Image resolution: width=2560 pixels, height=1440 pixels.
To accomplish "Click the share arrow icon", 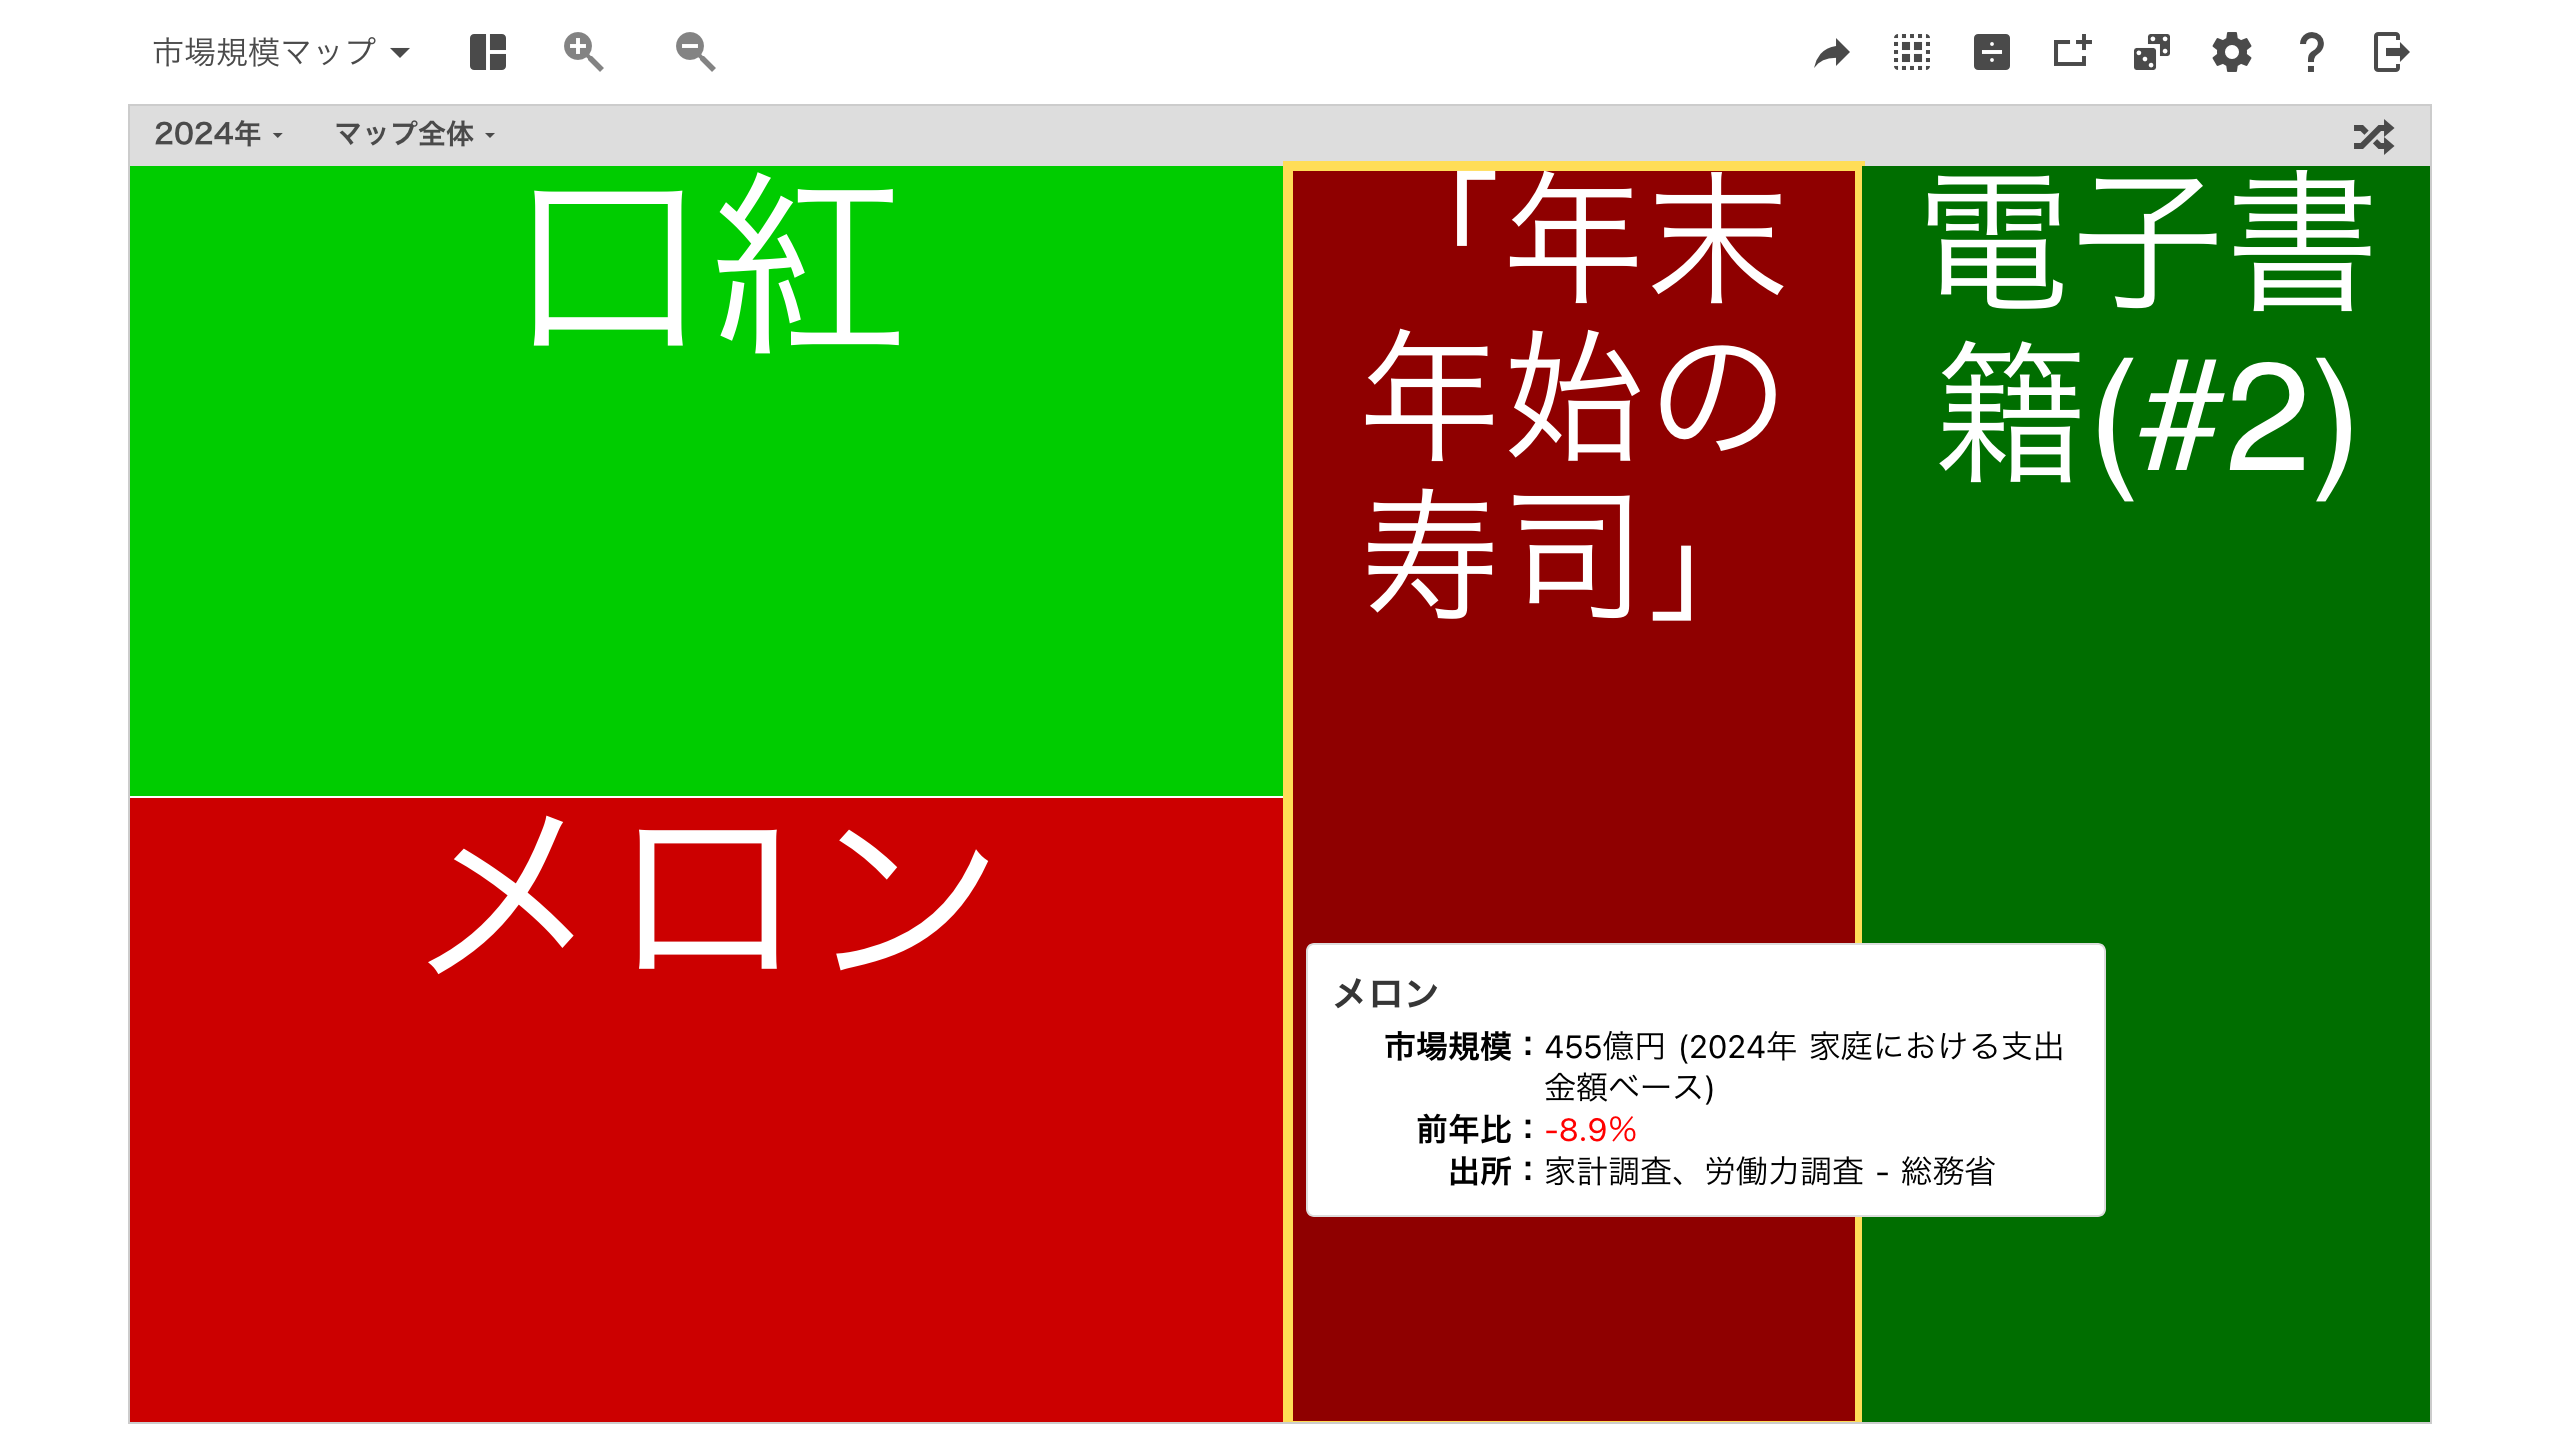I will click(x=1832, y=53).
